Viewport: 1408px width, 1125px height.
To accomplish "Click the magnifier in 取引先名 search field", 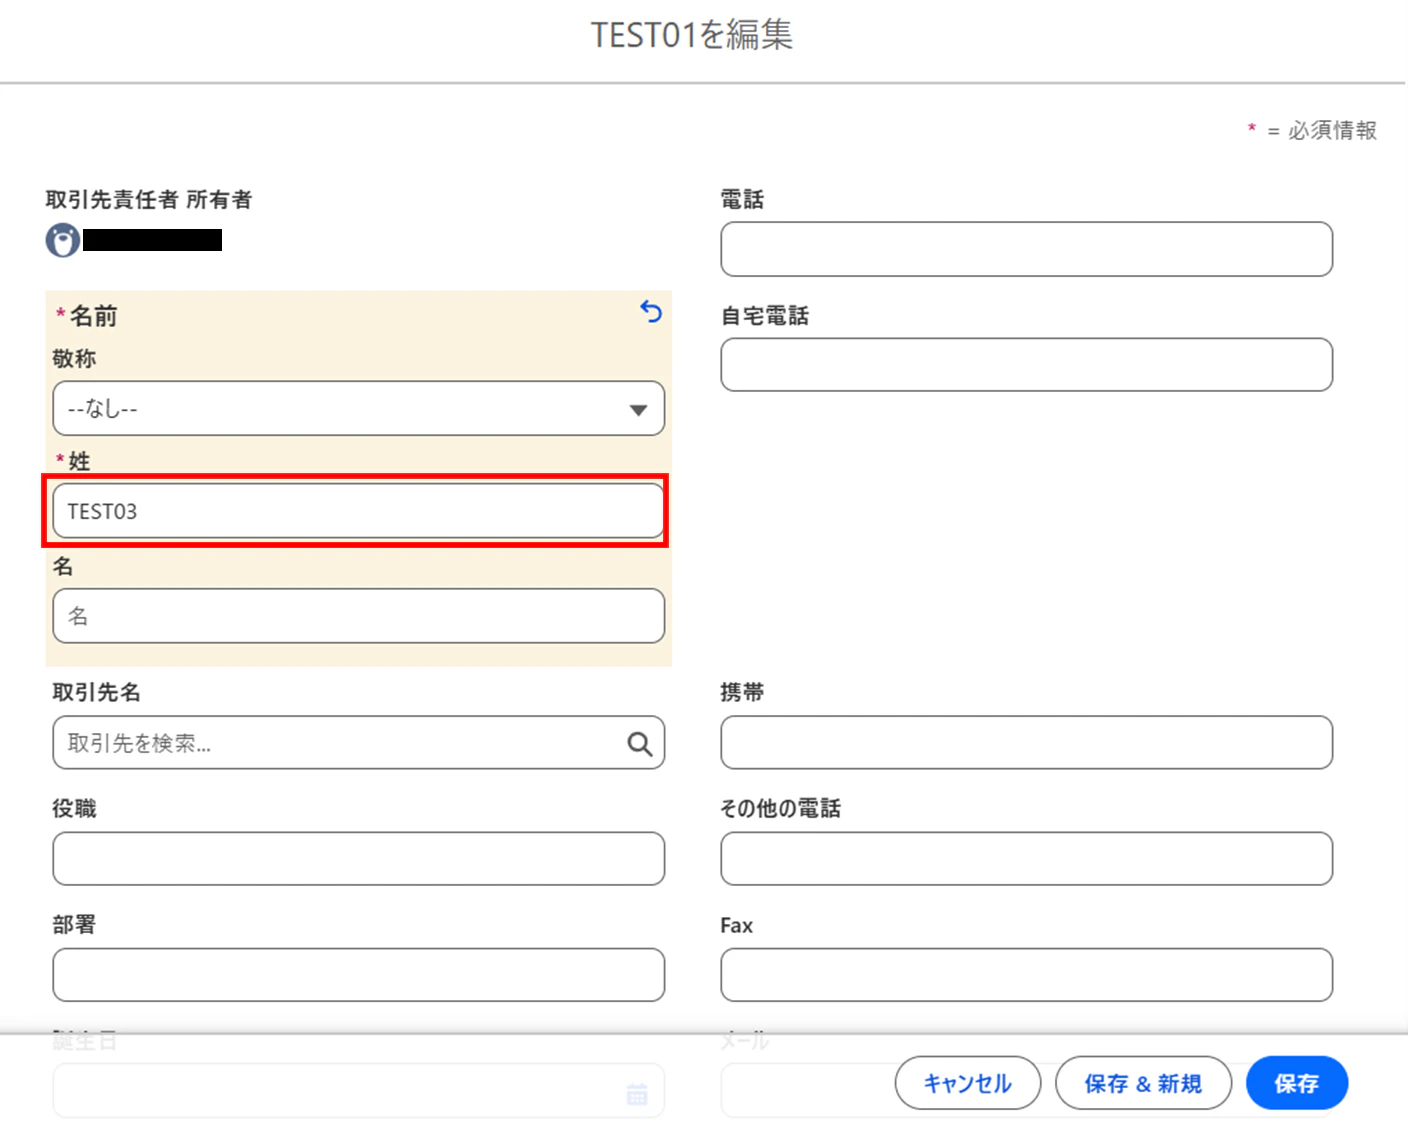I will tap(640, 743).
